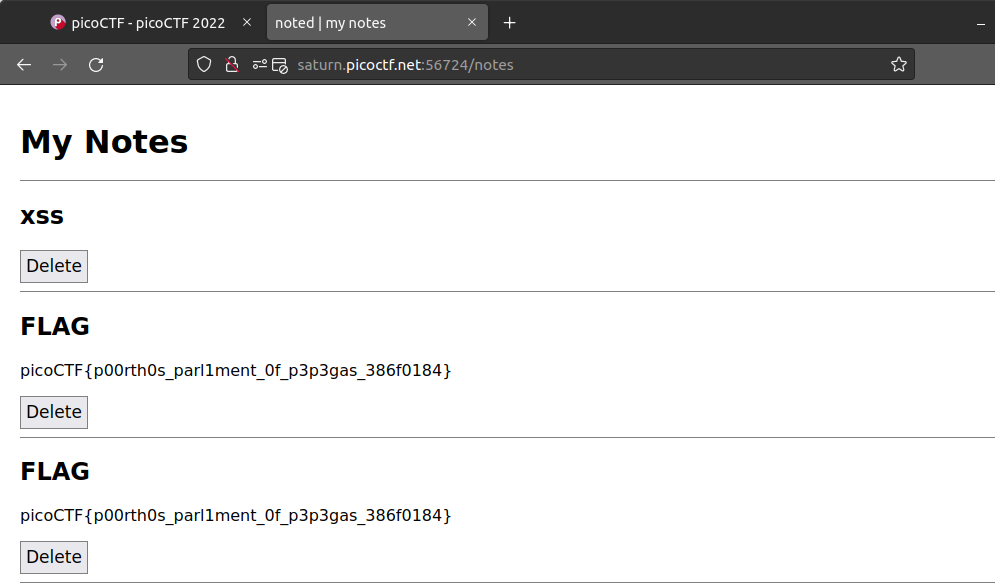Click the picoCTF favicon on first tab

(x=58, y=23)
